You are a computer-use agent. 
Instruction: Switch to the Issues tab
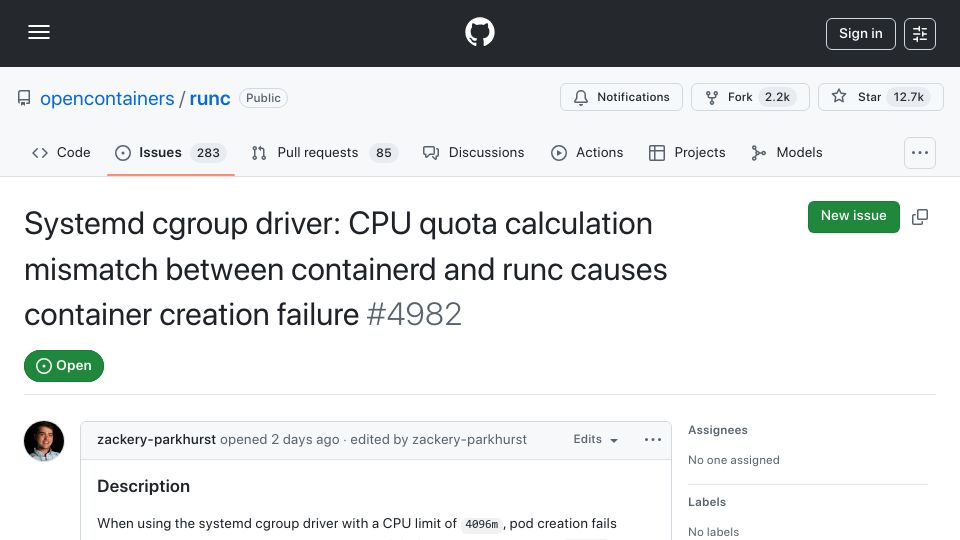coord(171,152)
